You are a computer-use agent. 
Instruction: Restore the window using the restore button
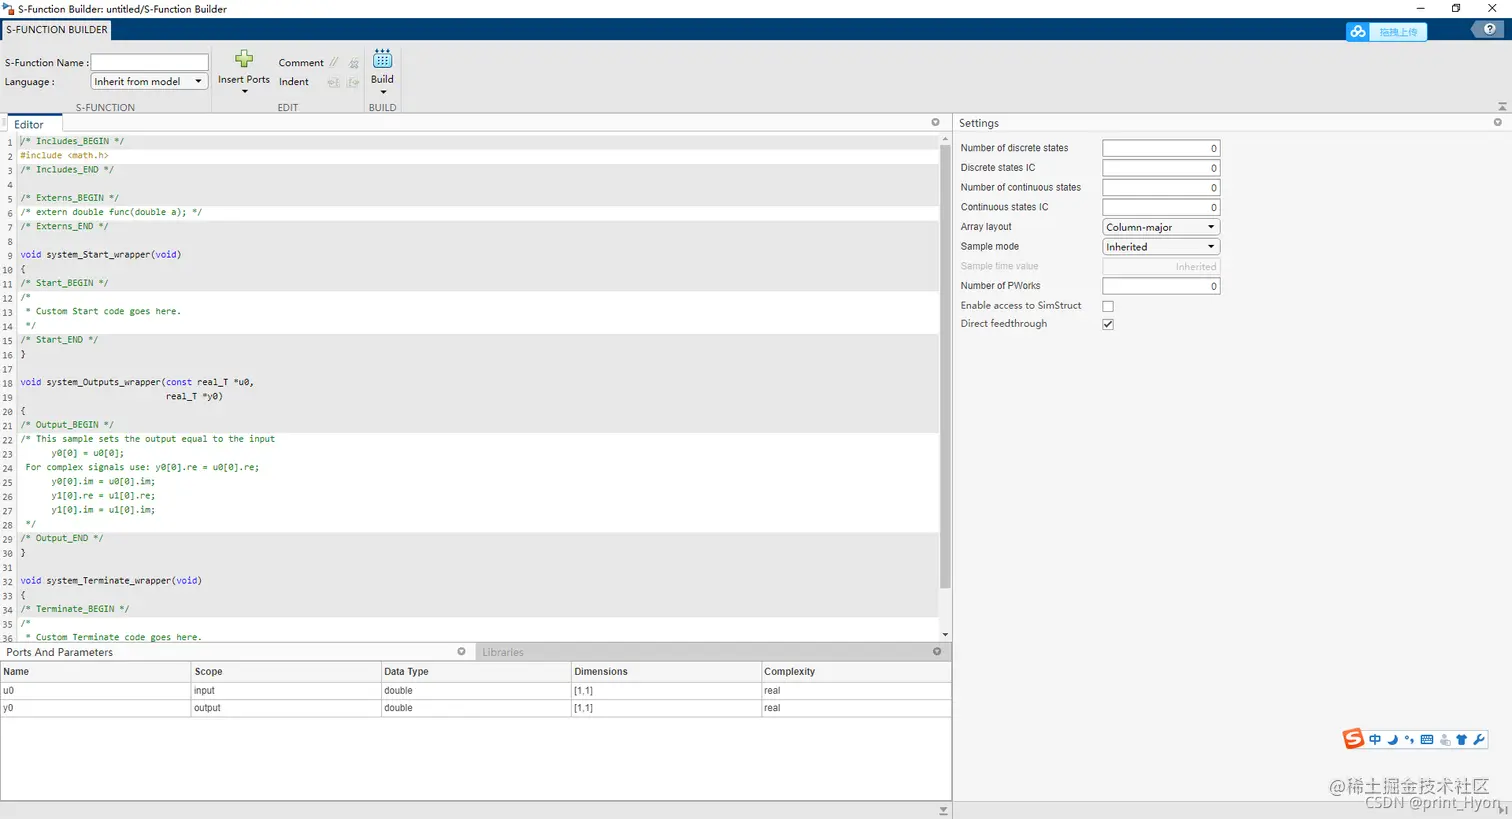(x=1456, y=8)
